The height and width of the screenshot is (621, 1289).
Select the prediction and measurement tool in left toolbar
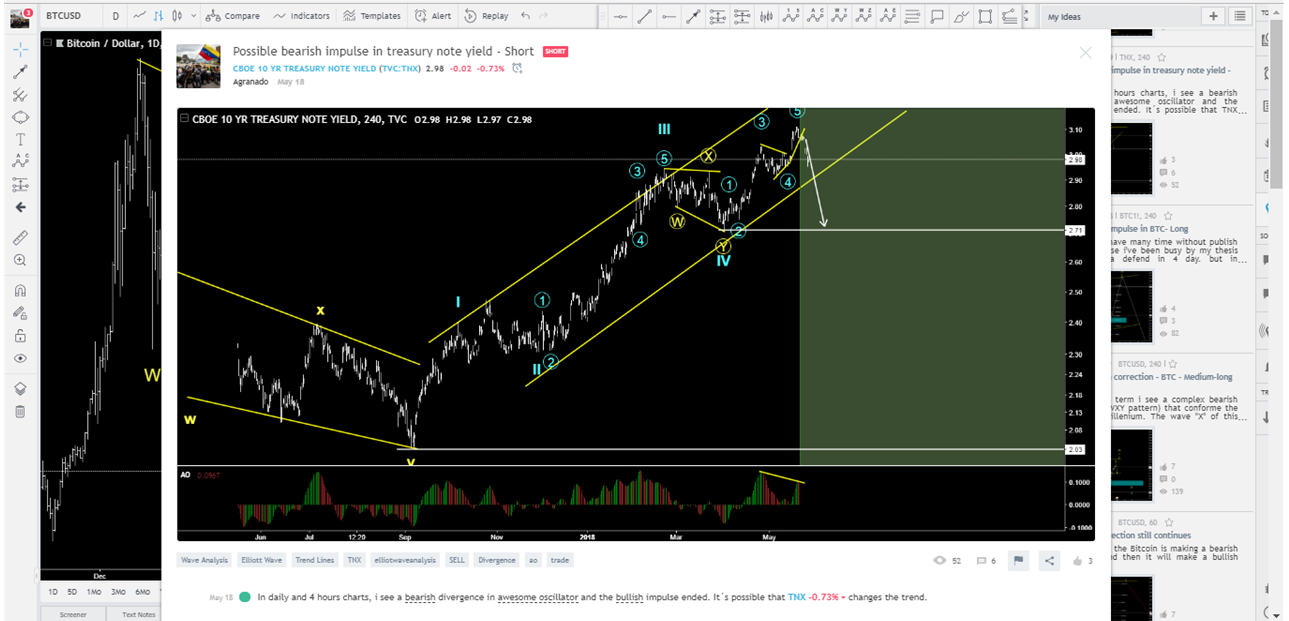[x=20, y=184]
